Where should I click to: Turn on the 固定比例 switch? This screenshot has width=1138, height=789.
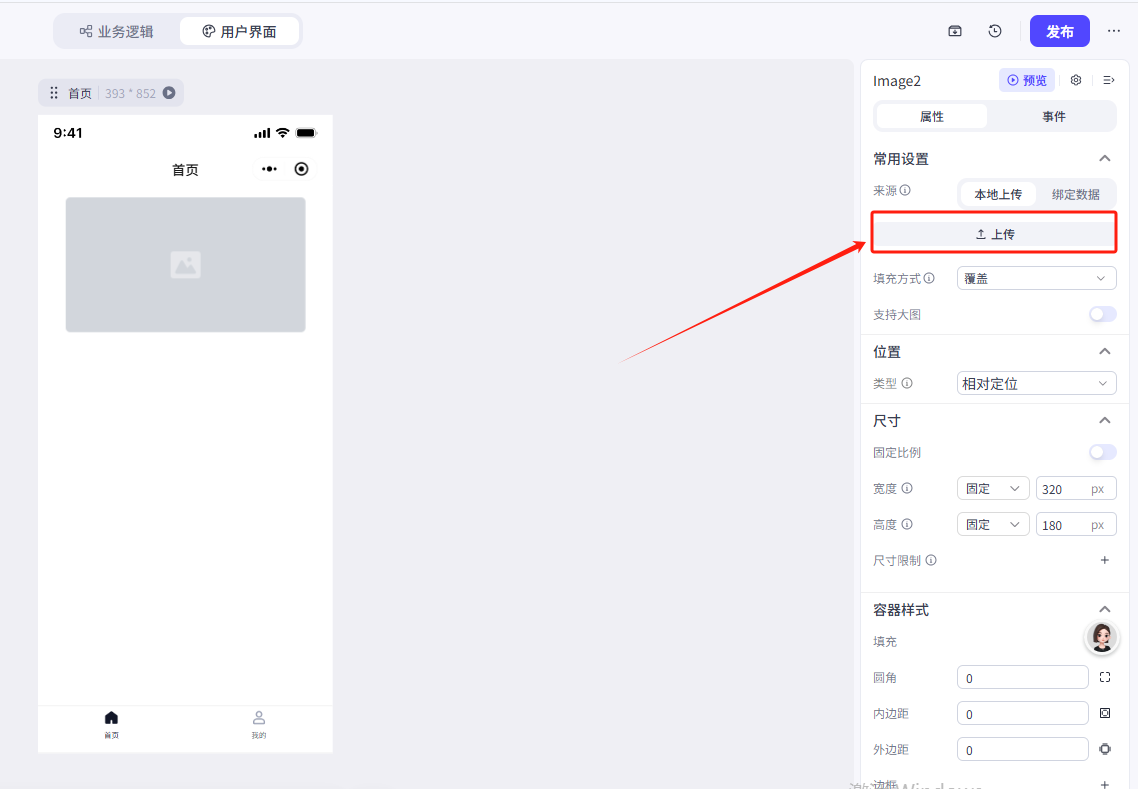1102,452
